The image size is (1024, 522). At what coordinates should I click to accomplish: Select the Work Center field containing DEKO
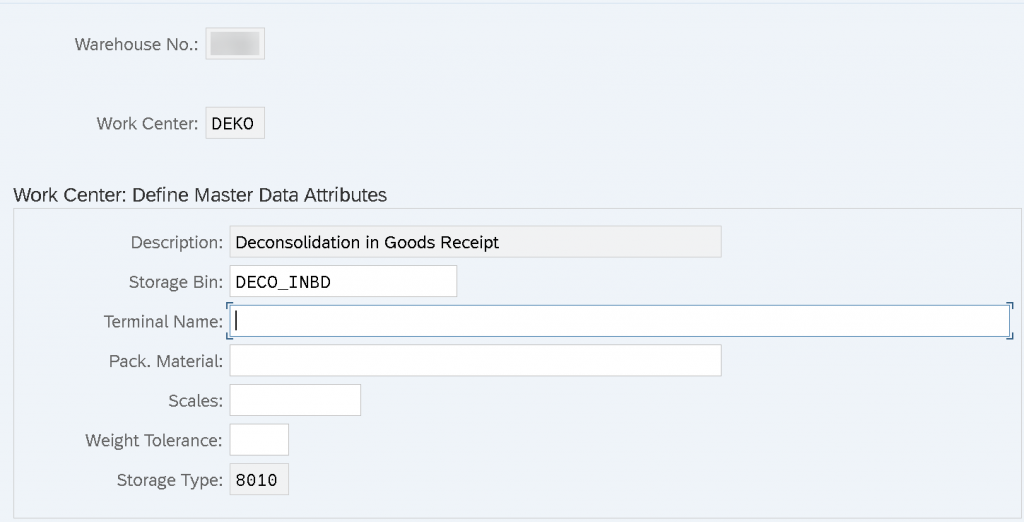pos(235,123)
